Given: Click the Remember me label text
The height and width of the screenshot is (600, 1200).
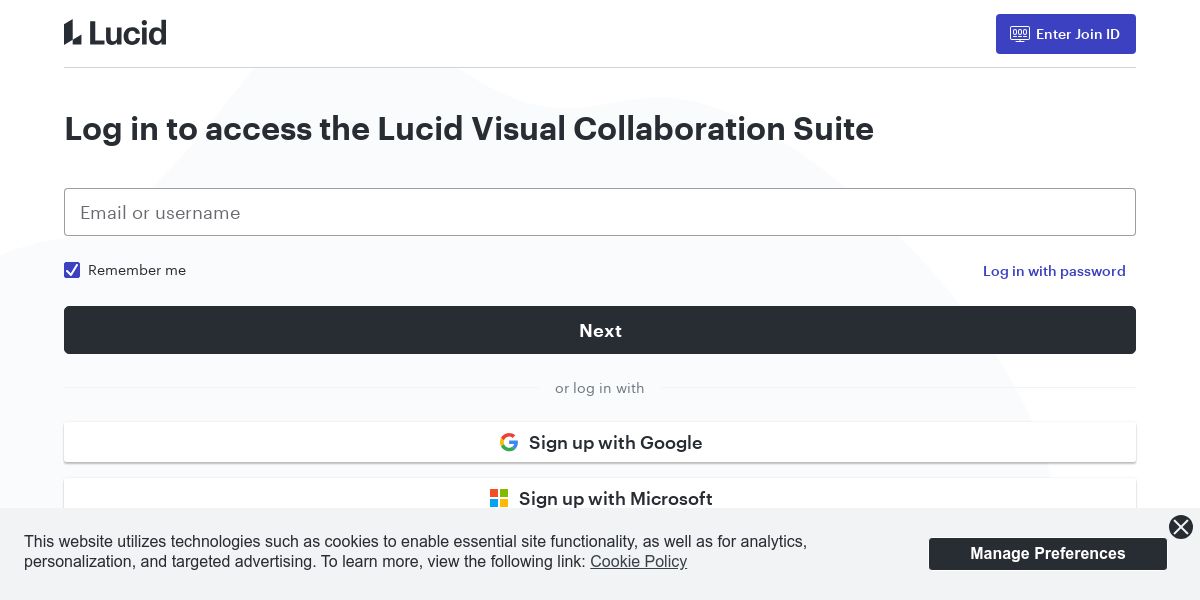Looking at the screenshot, I should point(137,270).
